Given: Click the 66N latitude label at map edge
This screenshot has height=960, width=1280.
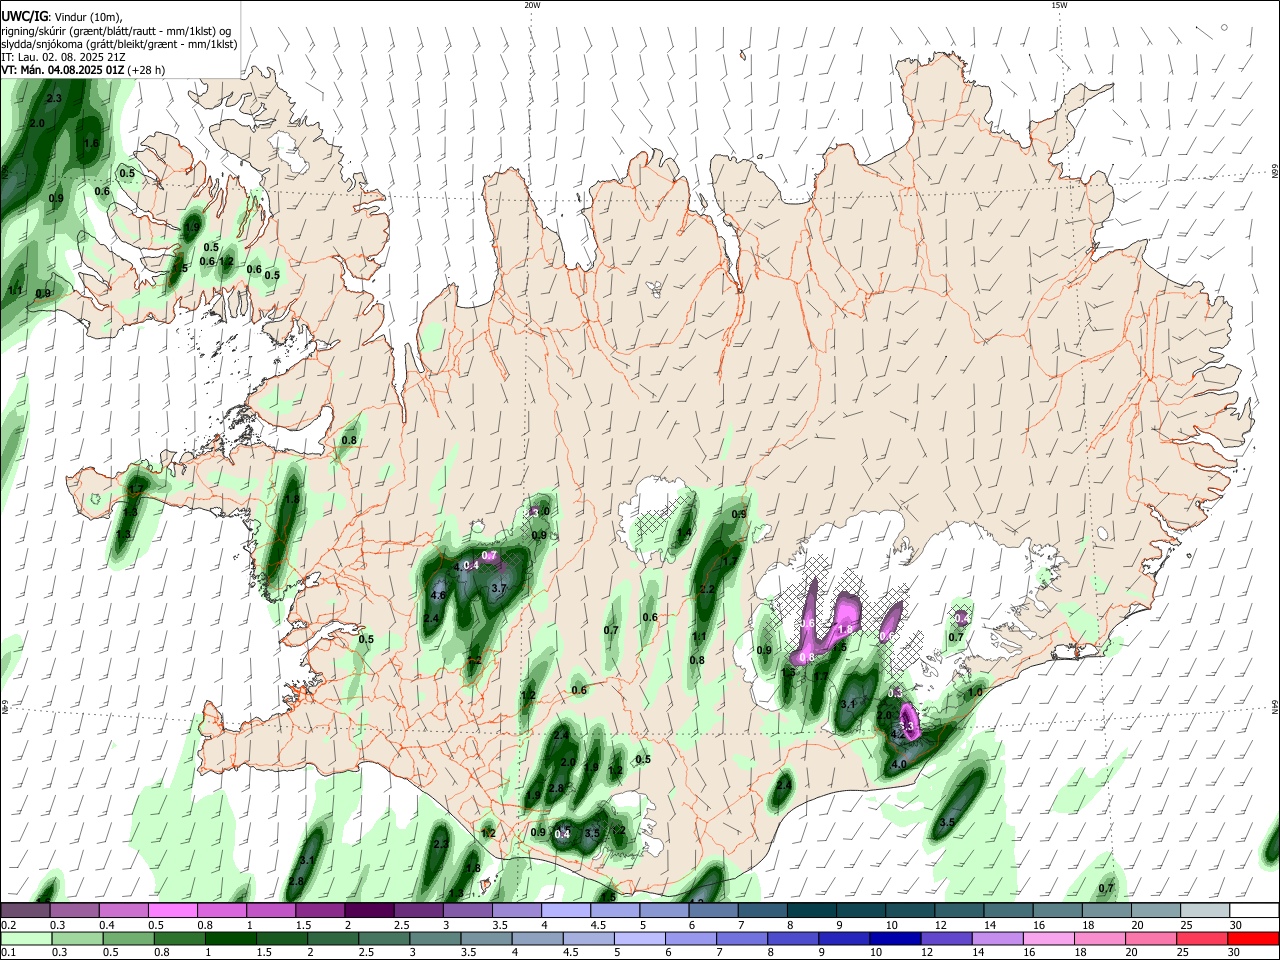Looking at the screenshot, I should pos(1275,172).
